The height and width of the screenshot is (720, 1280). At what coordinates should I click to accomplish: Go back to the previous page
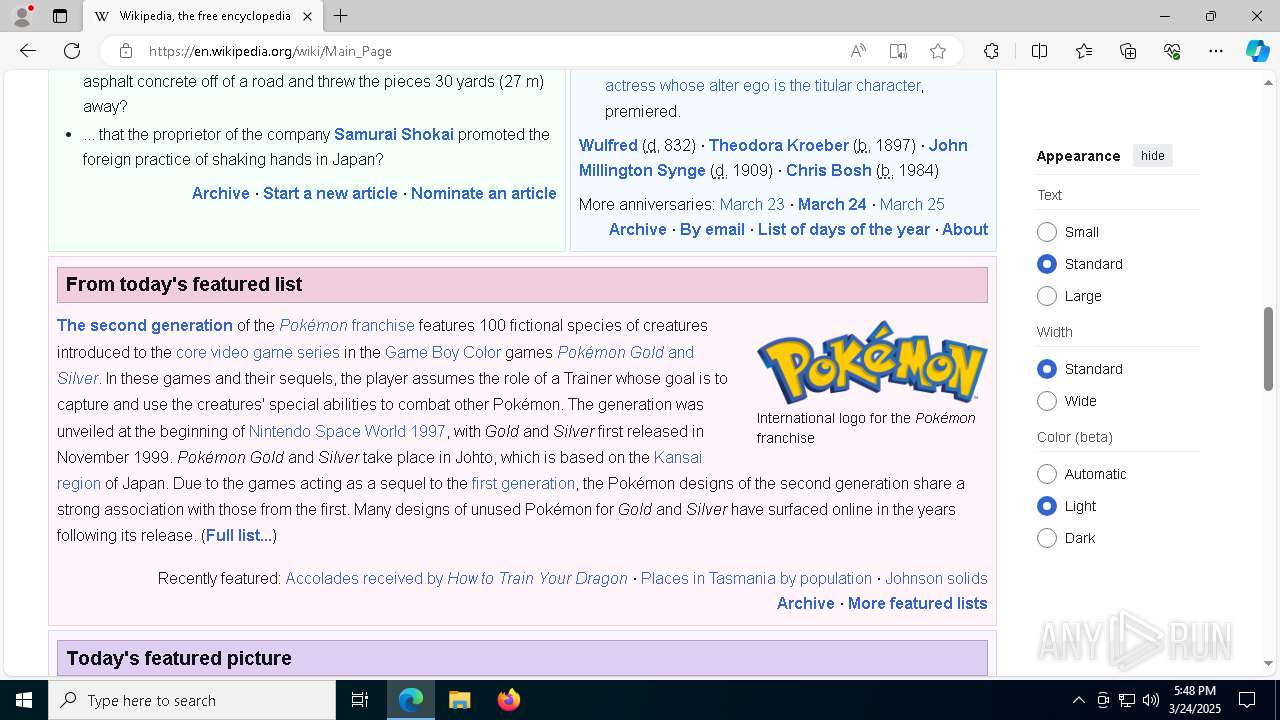pos(28,51)
